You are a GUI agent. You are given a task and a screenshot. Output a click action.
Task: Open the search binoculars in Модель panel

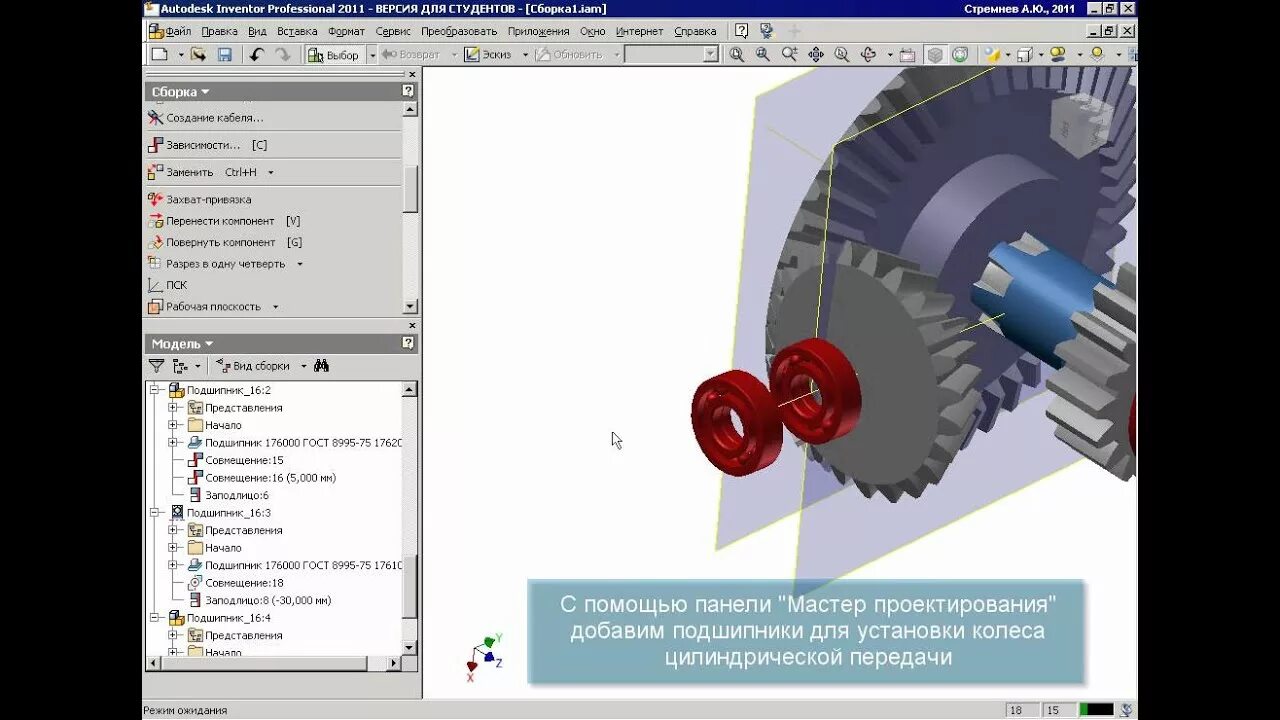pyautogui.click(x=321, y=366)
